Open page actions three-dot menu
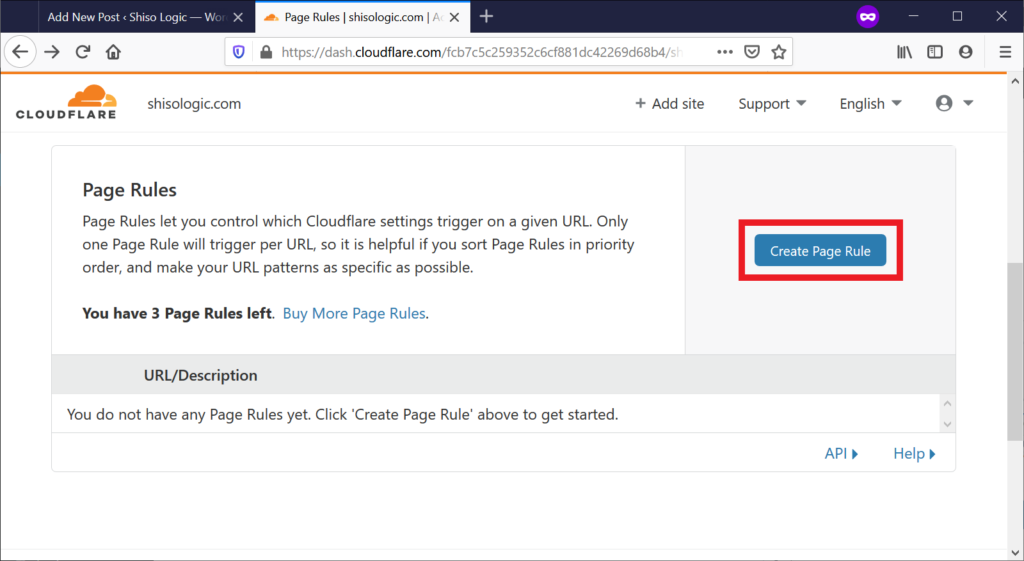This screenshot has width=1024, height=561. (x=725, y=52)
